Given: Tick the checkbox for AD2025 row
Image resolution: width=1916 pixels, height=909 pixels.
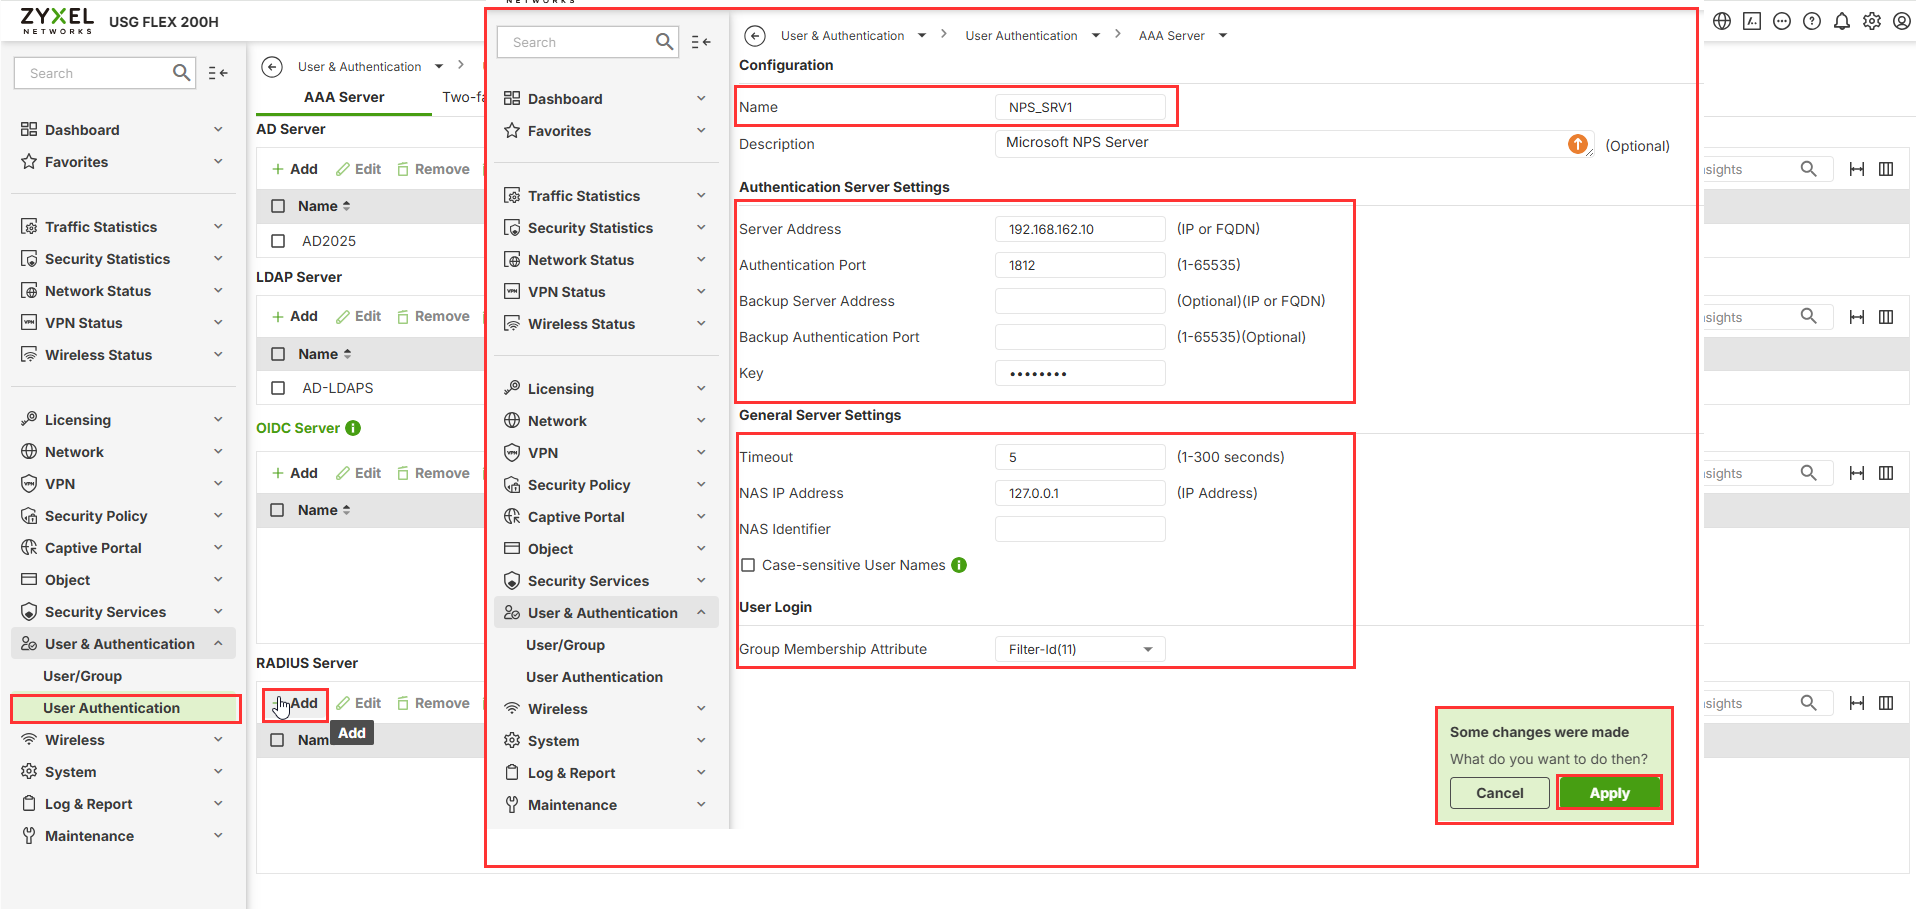Looking at the screenshot, I should [x=278, y=241].
